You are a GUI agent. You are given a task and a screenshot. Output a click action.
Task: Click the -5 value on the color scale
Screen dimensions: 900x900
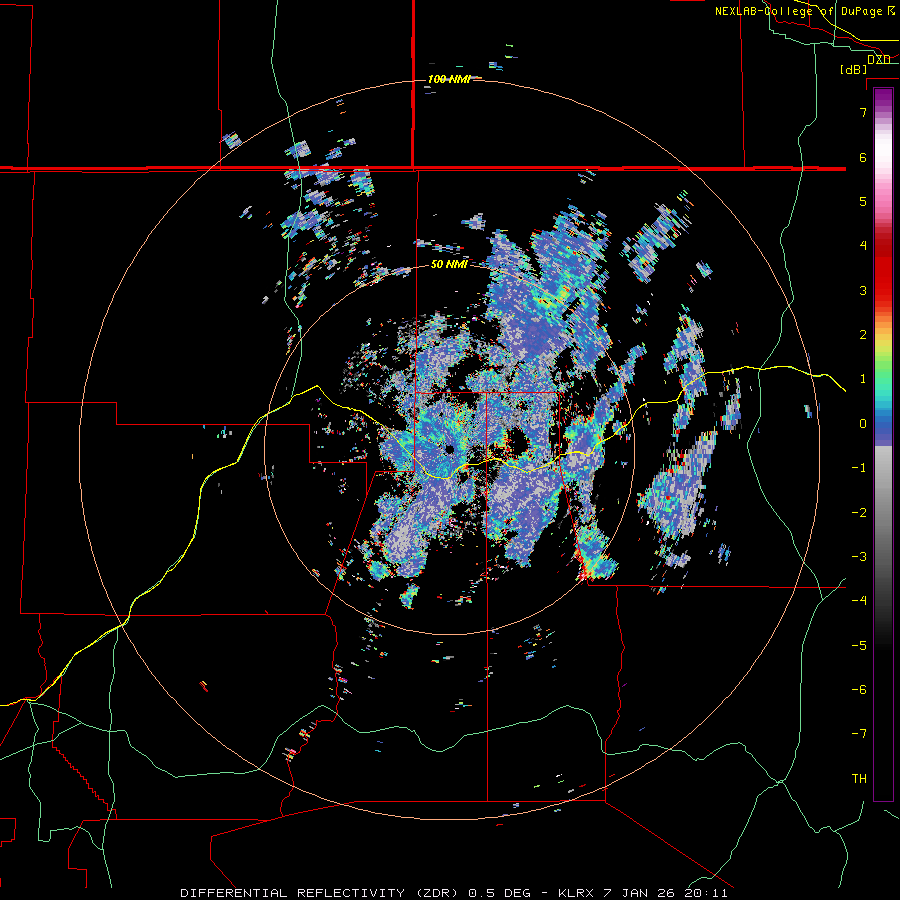tap(859, 646)
